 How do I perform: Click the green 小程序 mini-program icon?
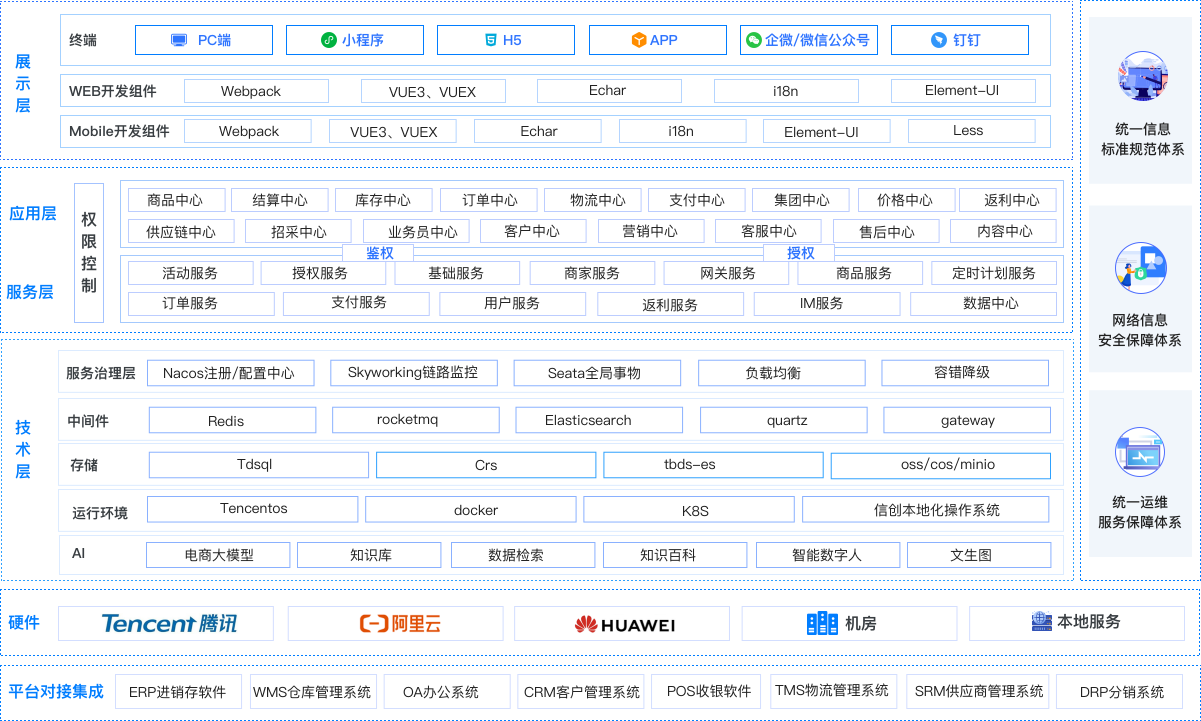click(x=328, y=40)
